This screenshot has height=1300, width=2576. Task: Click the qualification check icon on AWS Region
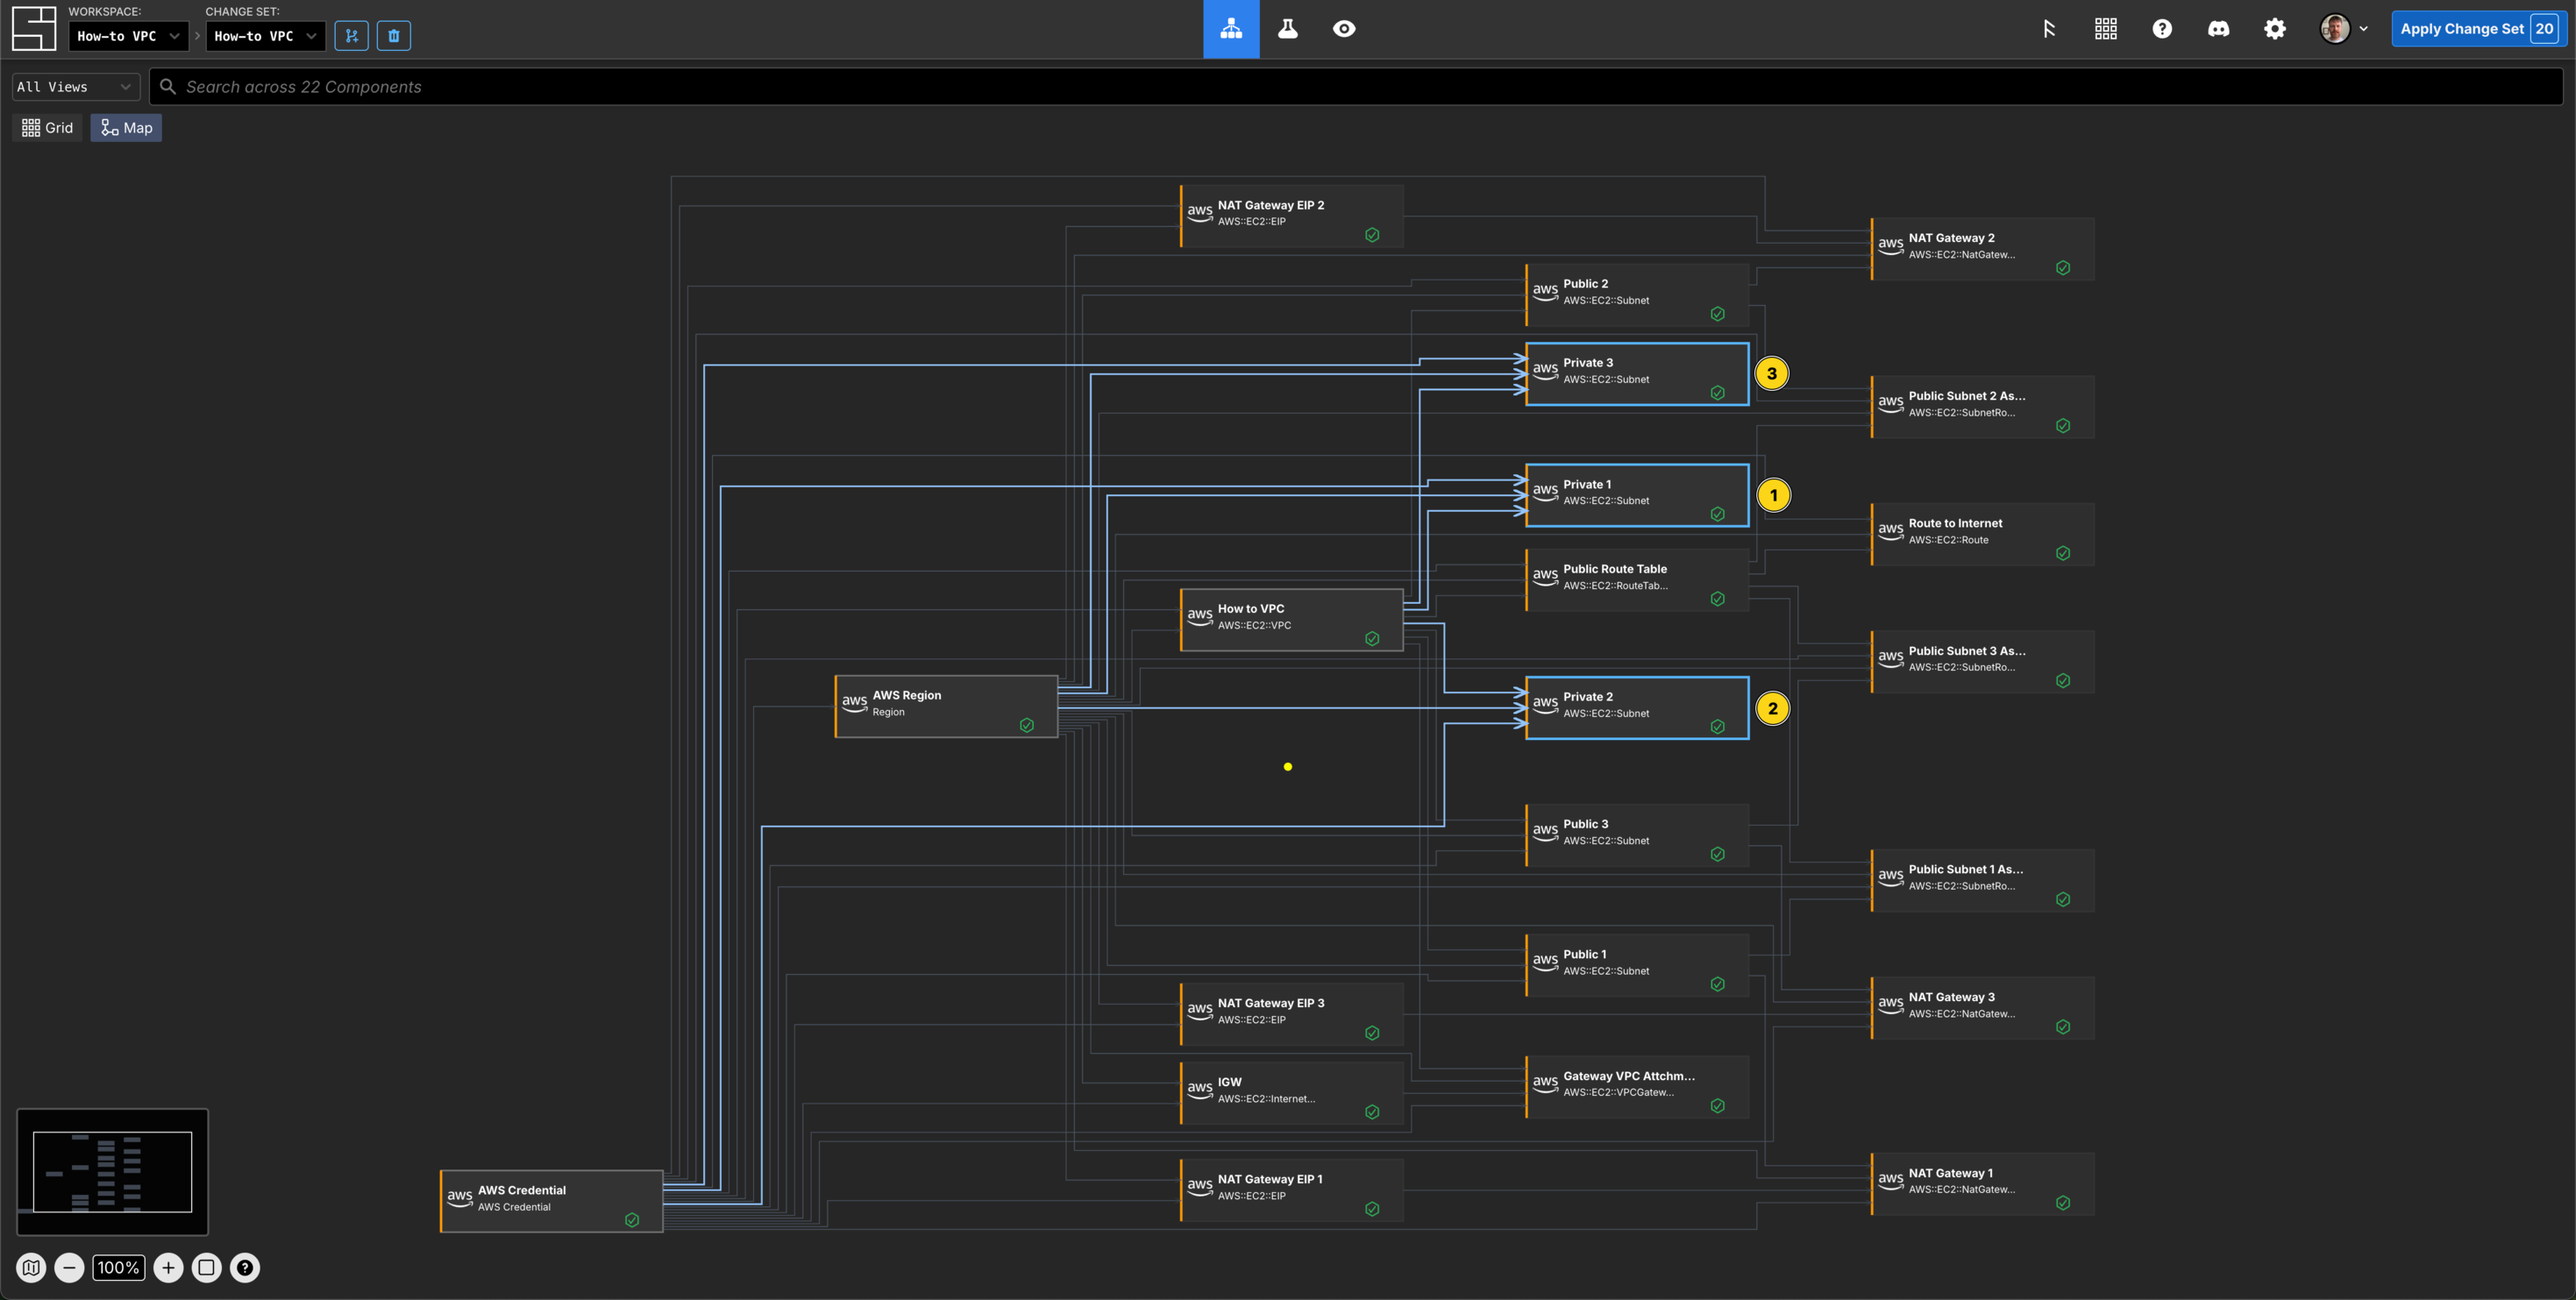click(x=1027, y=725)
